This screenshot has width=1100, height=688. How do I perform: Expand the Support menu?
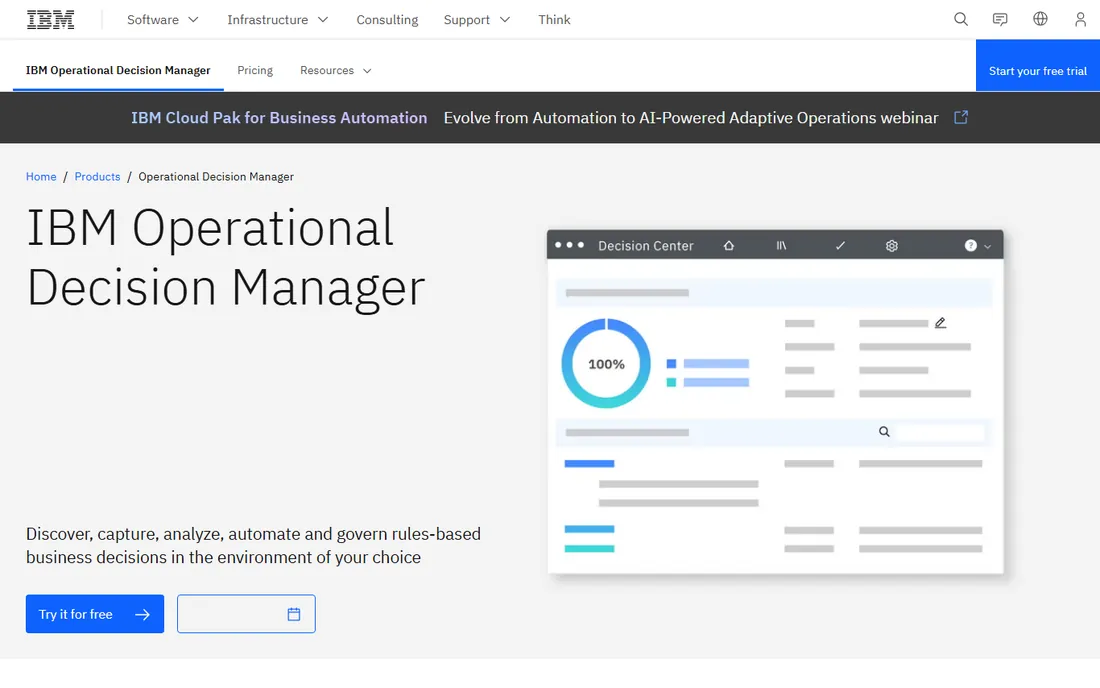click(477, 20)
